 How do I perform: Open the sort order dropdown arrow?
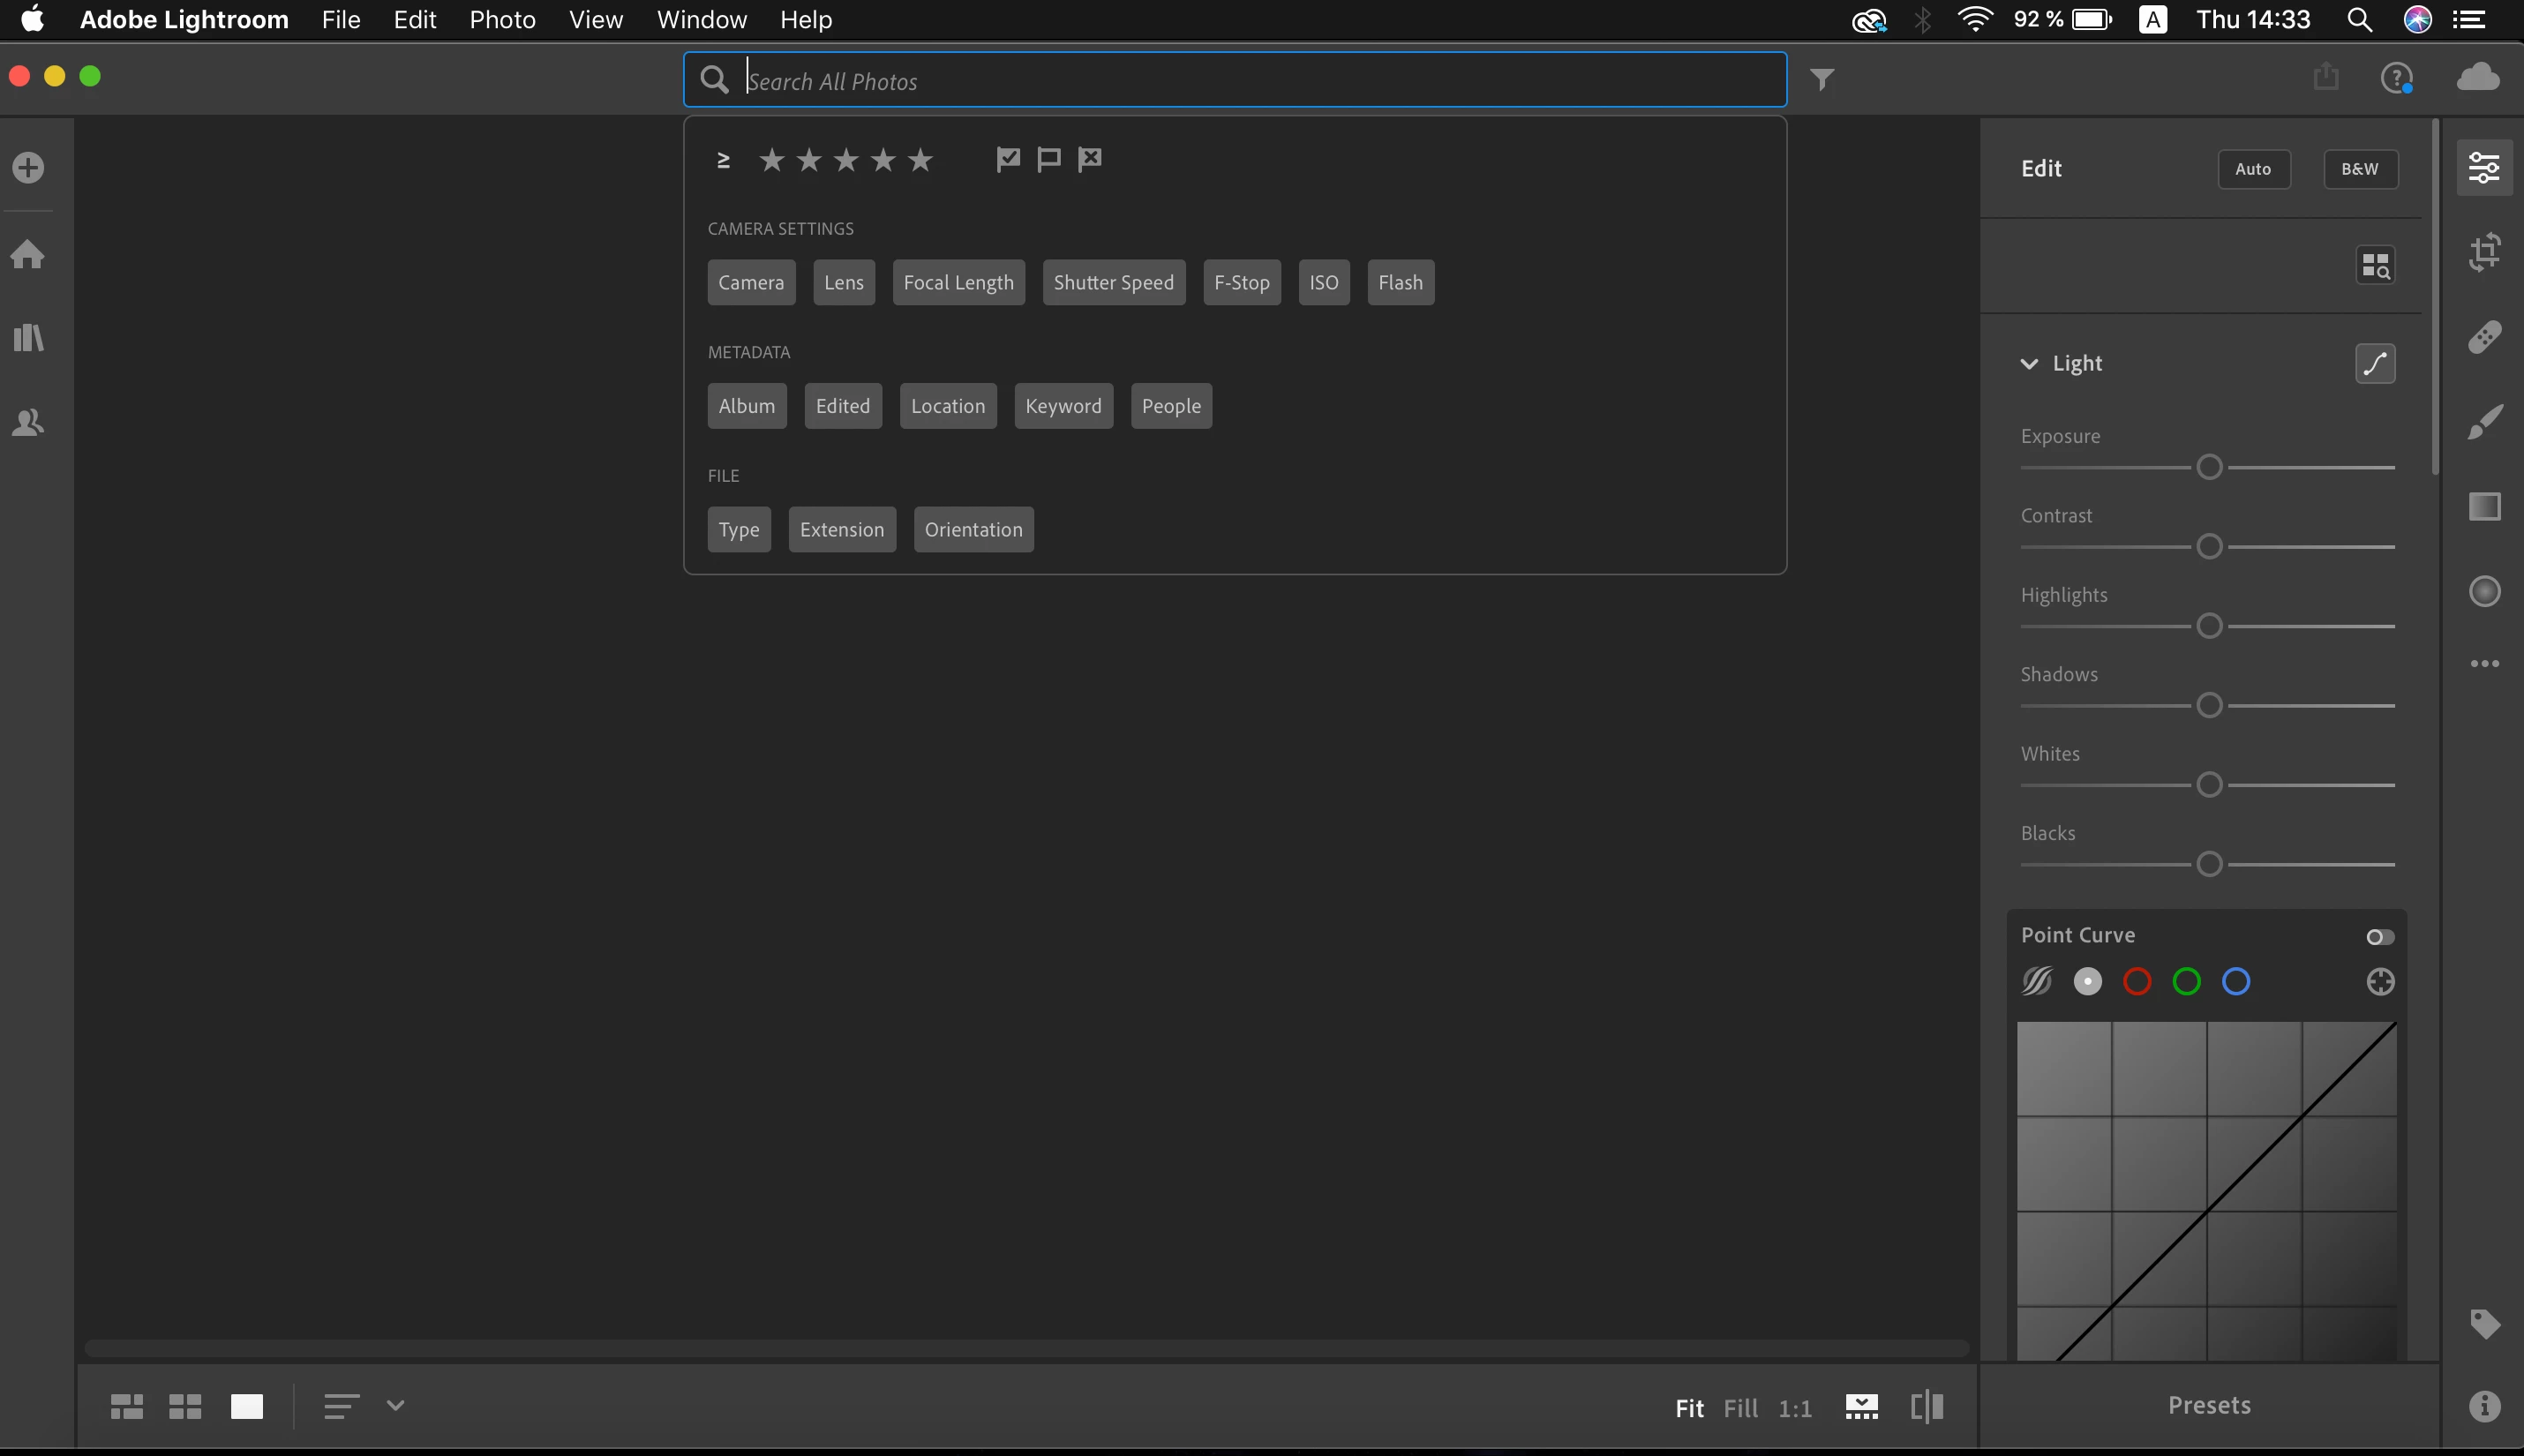tap(395, 1405)
